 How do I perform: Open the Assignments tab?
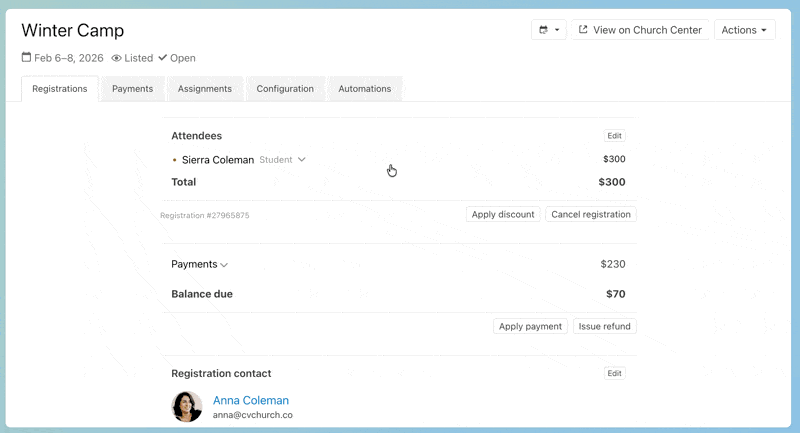[204, 89]
